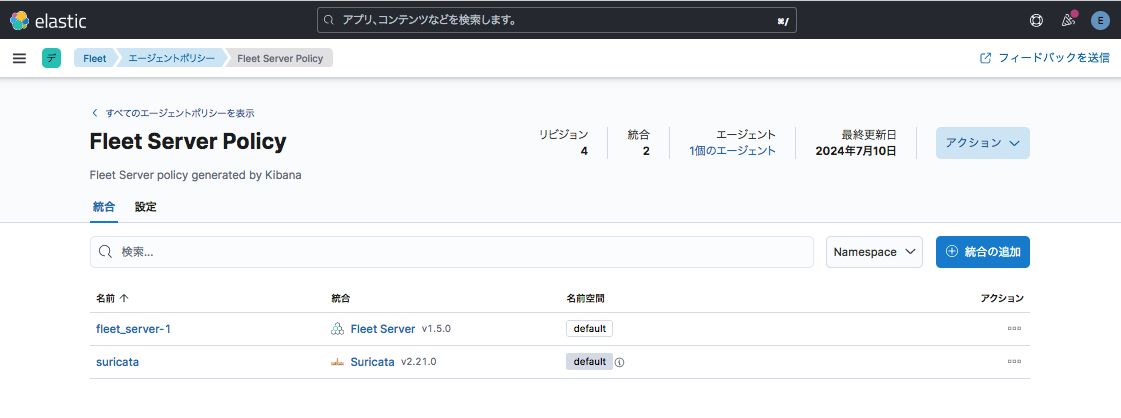Image resolution: width=1121 pixels, height=418 pixels.
Task: Sort the table by 名前 column
Action: 112,298
